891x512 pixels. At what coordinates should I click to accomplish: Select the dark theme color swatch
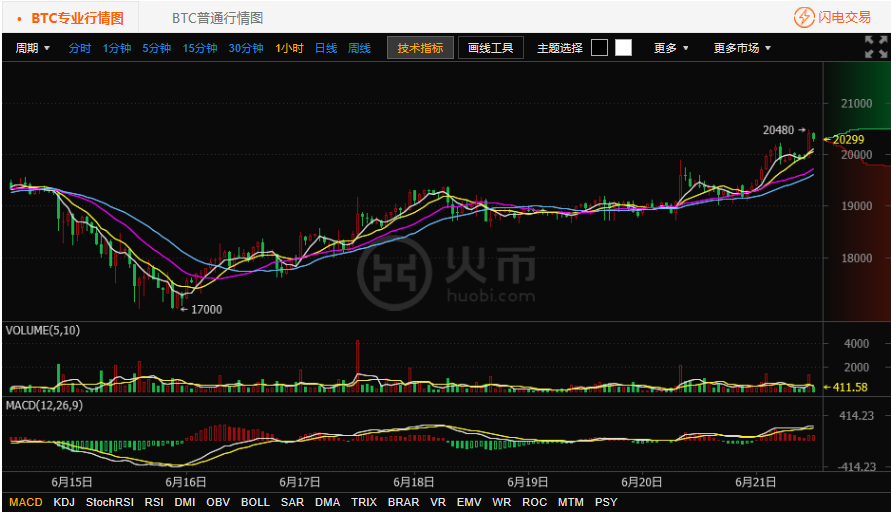point(599,48)
